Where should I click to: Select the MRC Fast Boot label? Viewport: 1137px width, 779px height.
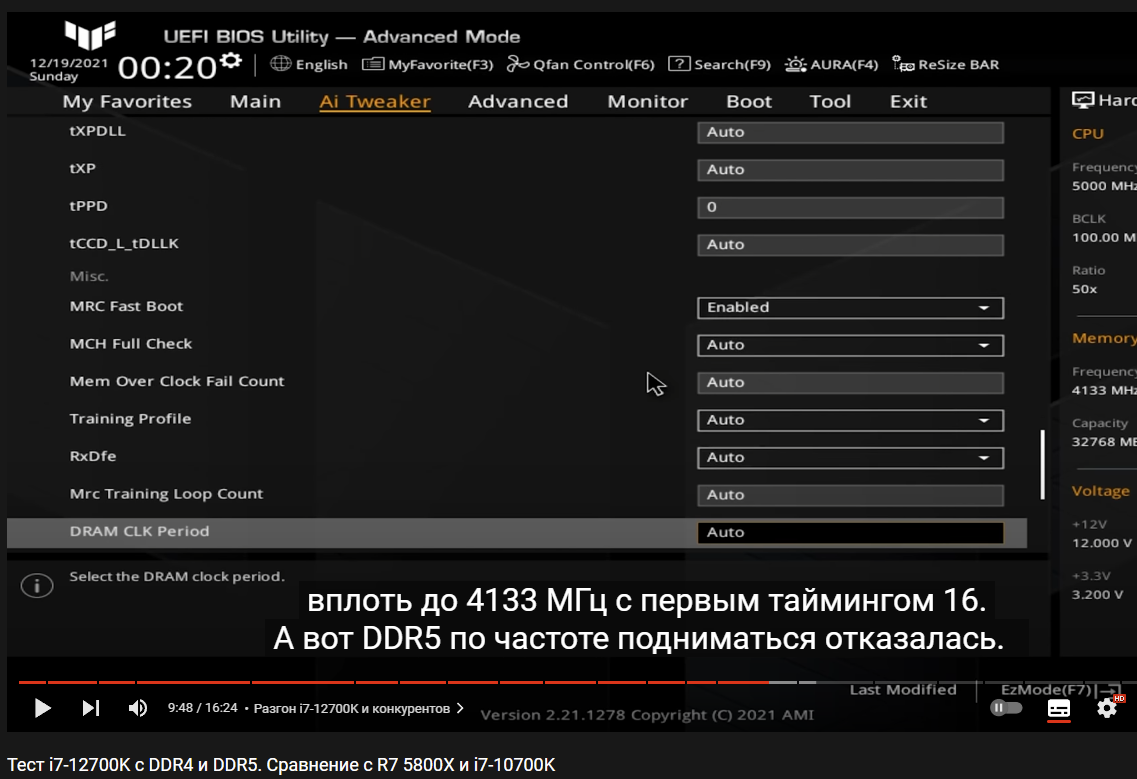pos(126,306)
